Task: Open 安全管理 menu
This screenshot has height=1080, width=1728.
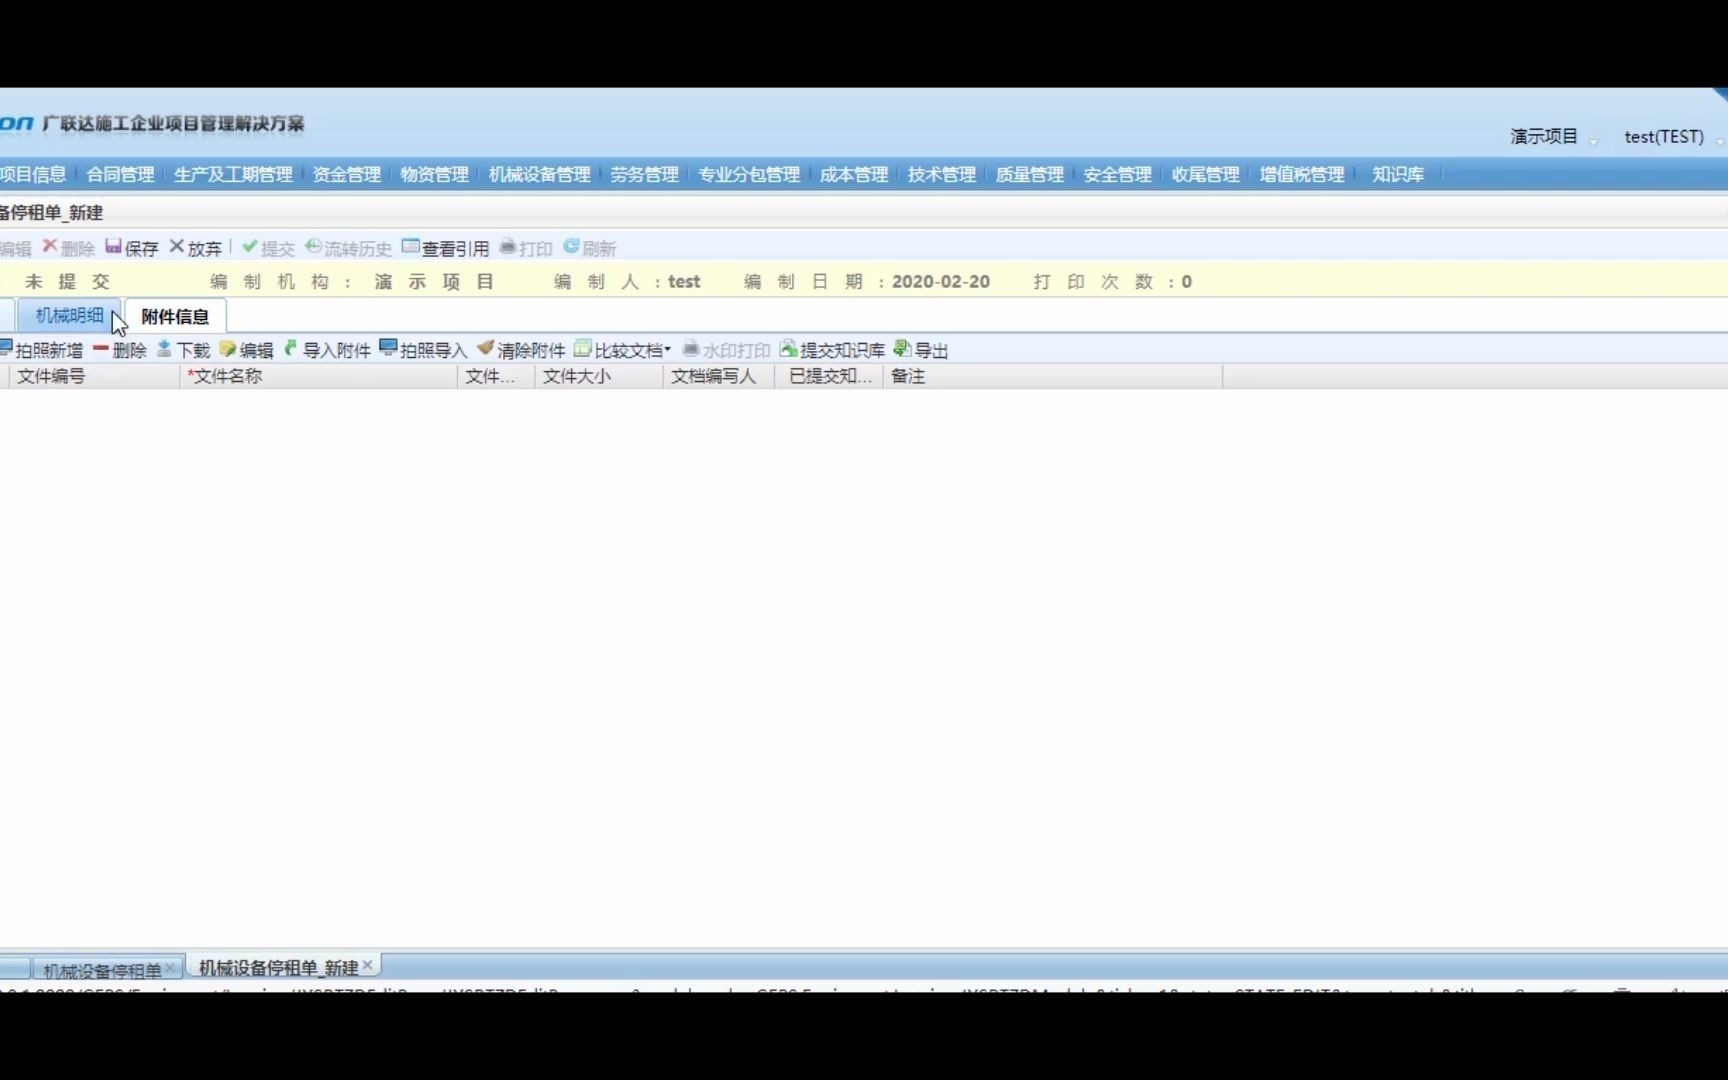Action: (x=1117, y=174)
